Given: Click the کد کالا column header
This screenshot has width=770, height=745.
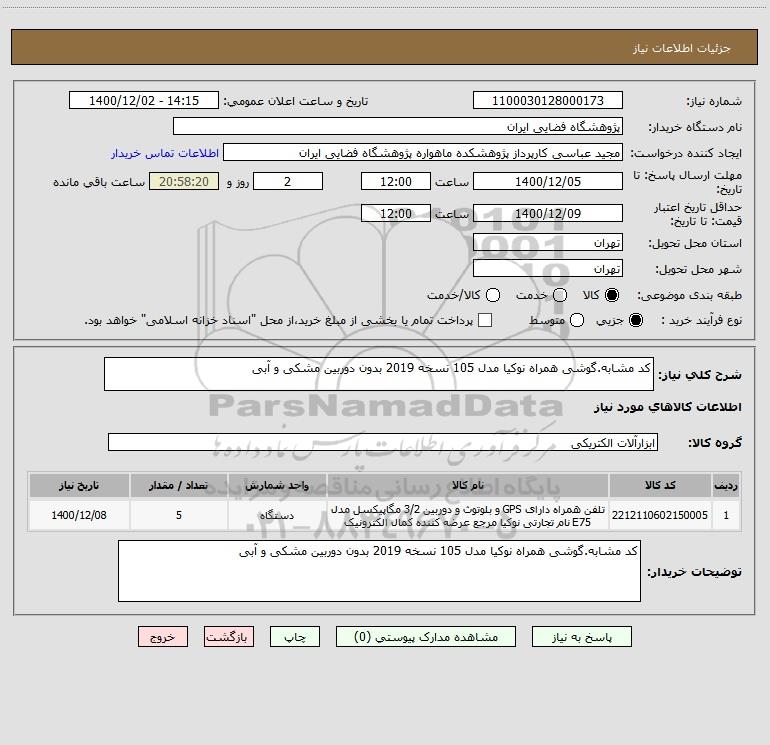Looking at the screenshot, I should click(660, 485).
